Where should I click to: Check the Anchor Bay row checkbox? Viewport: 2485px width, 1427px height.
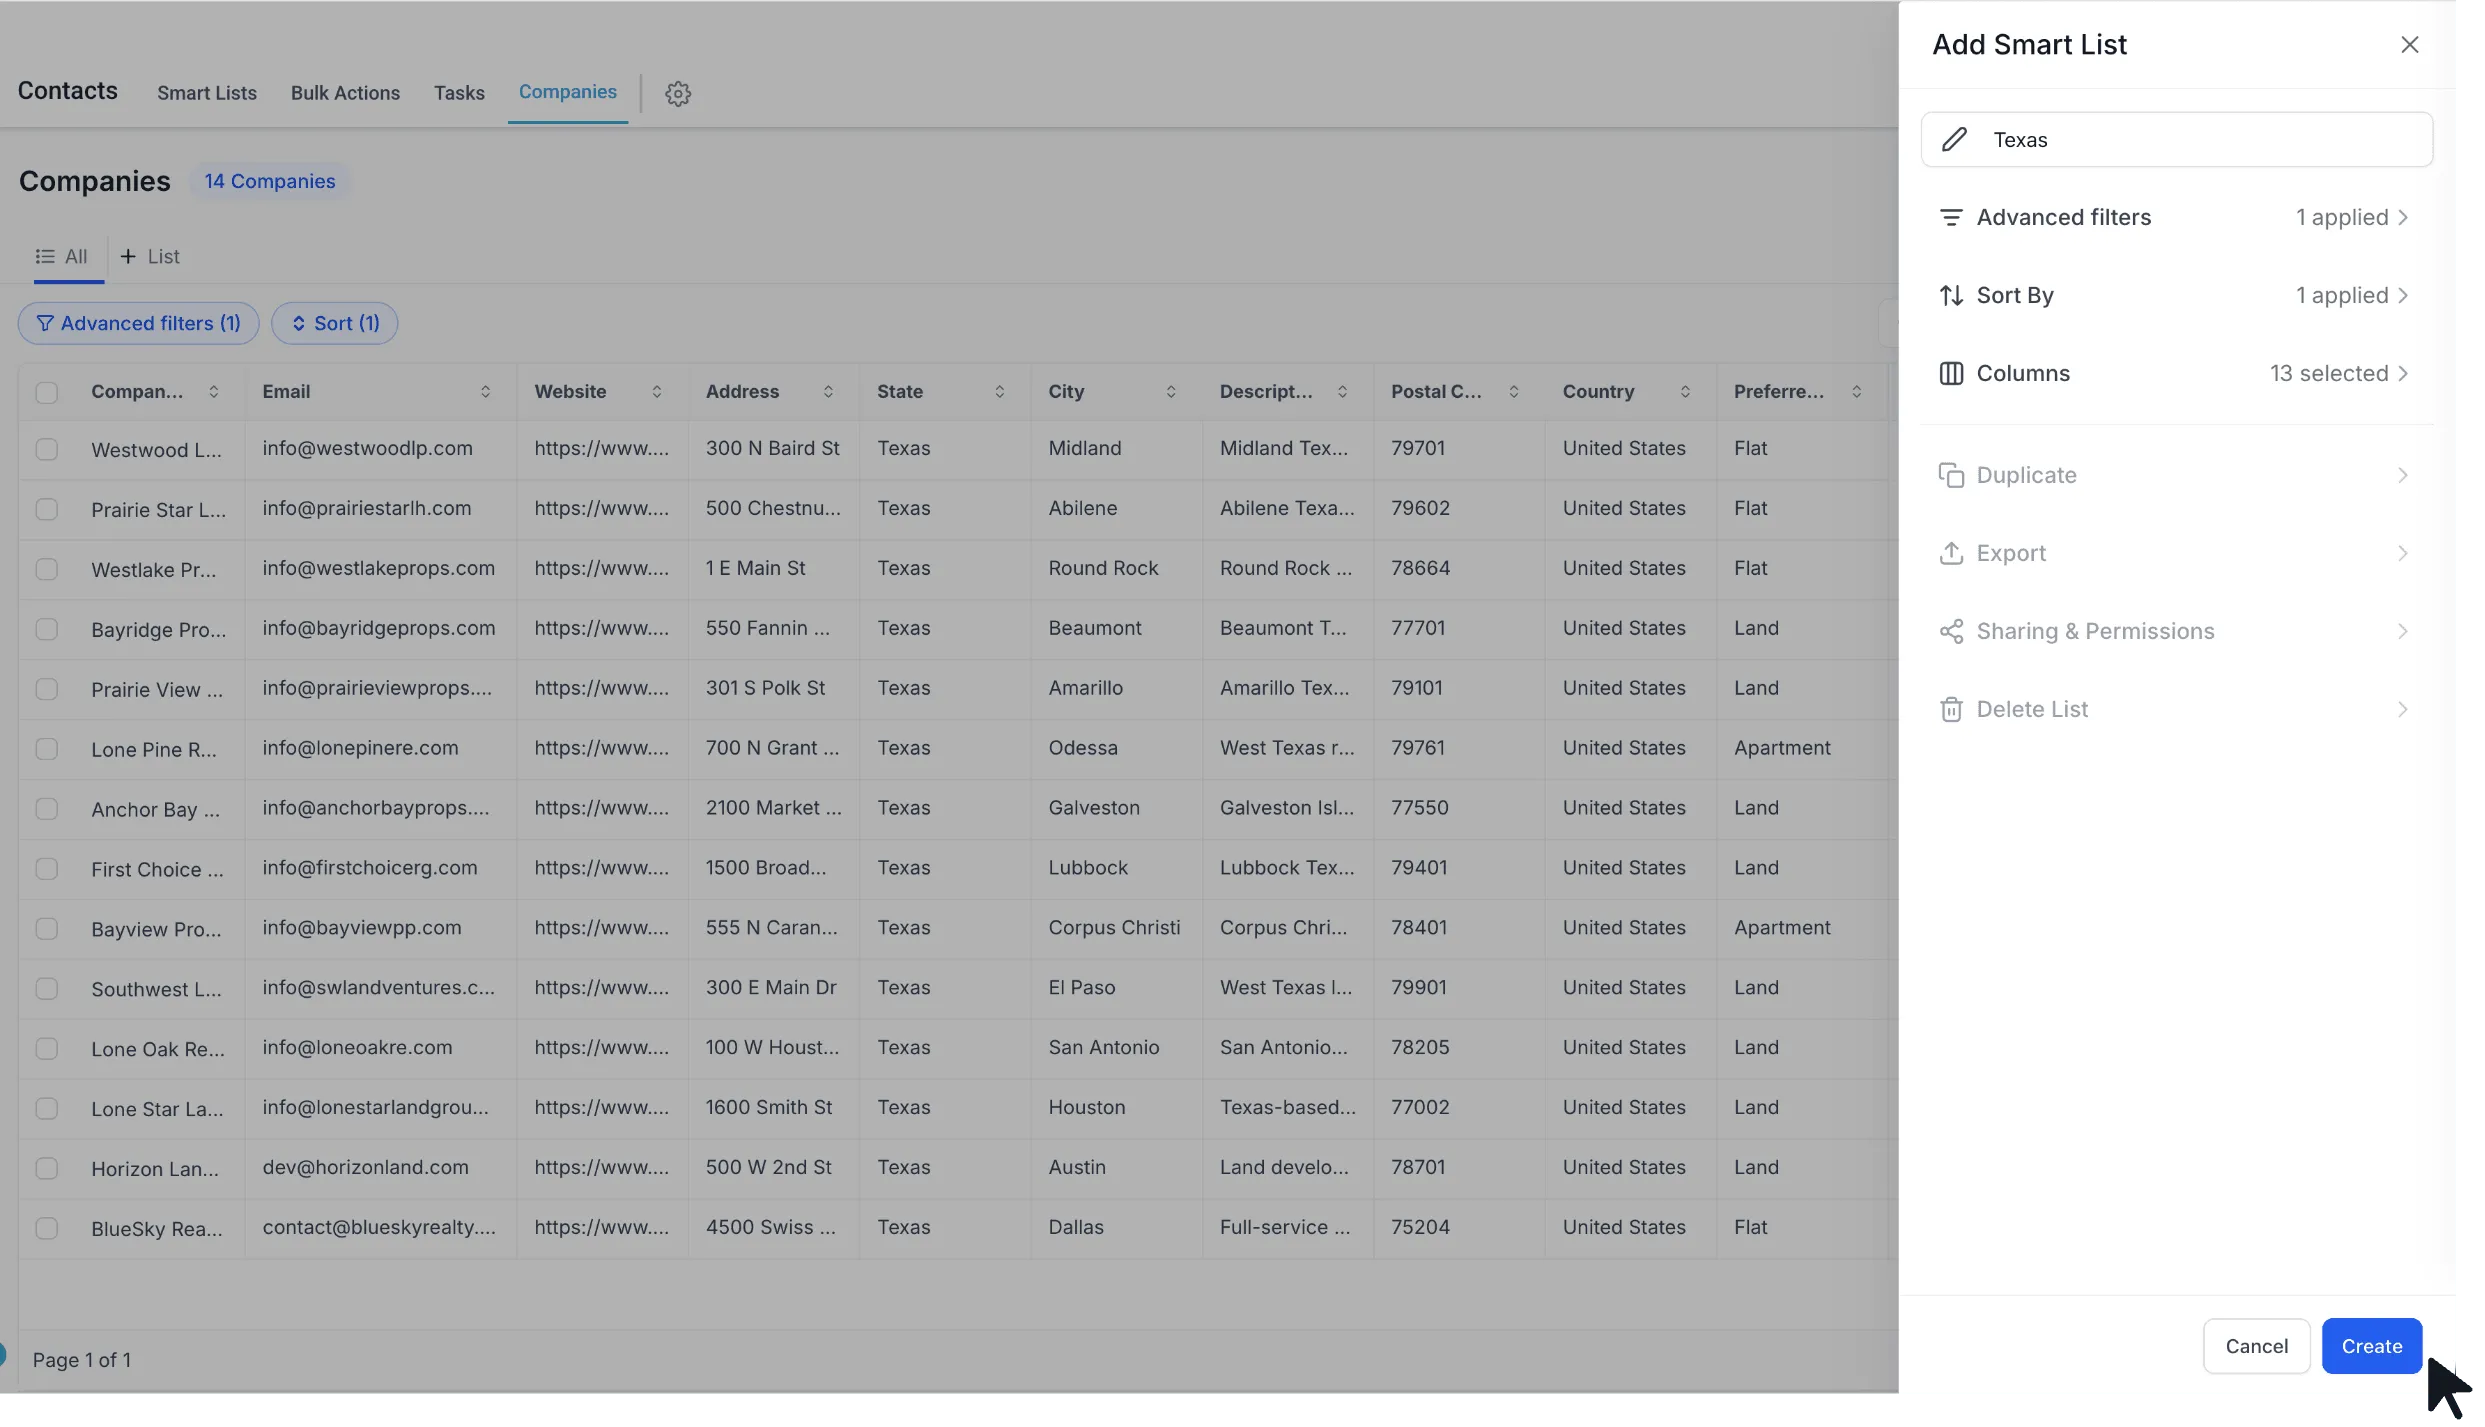[x=47, y=809]
